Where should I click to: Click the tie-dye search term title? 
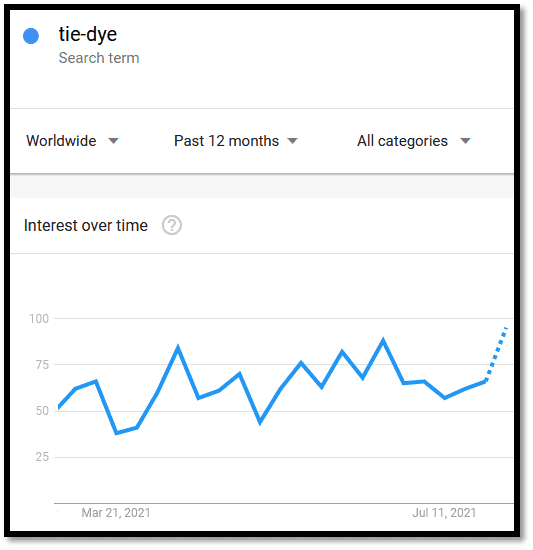[88, 35]
